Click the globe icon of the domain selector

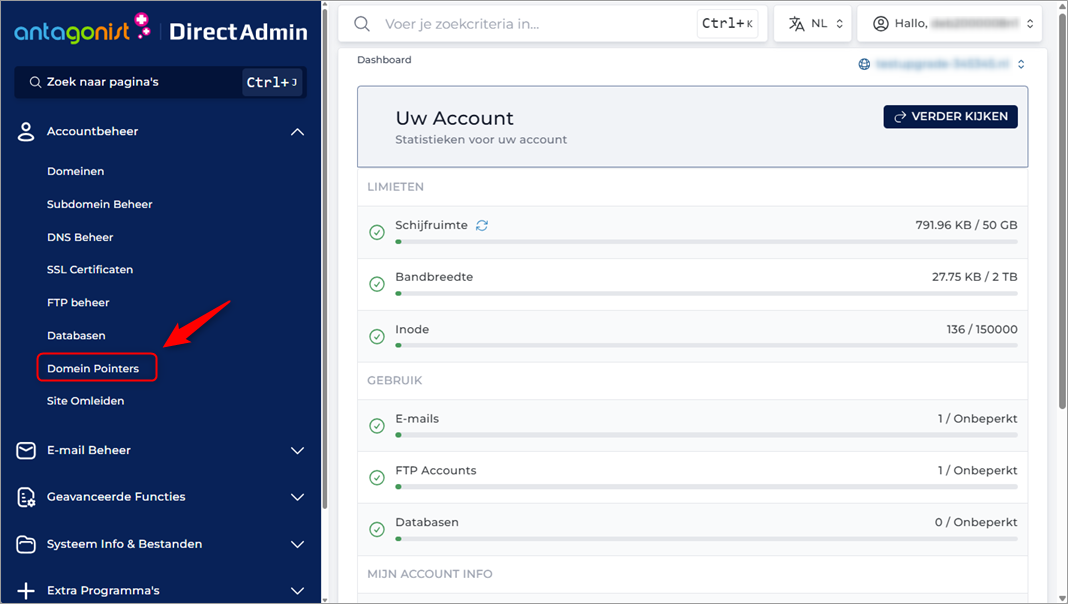(x=864, y=64)
